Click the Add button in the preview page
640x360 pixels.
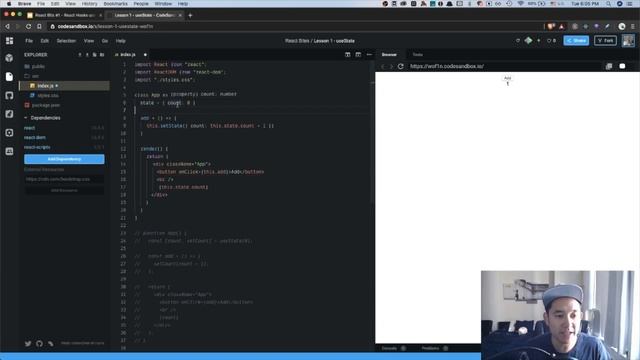tap(507, 78)
